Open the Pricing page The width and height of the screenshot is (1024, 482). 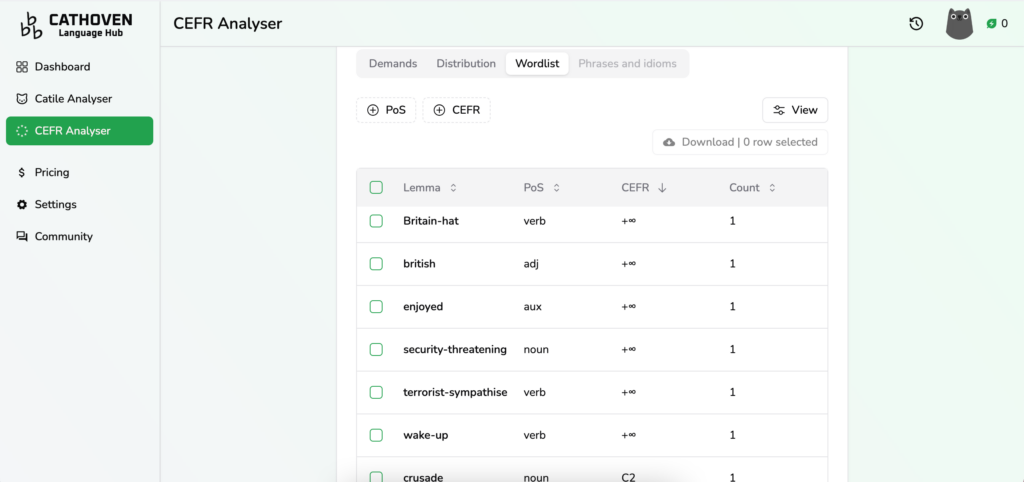(x=52, y=173)
